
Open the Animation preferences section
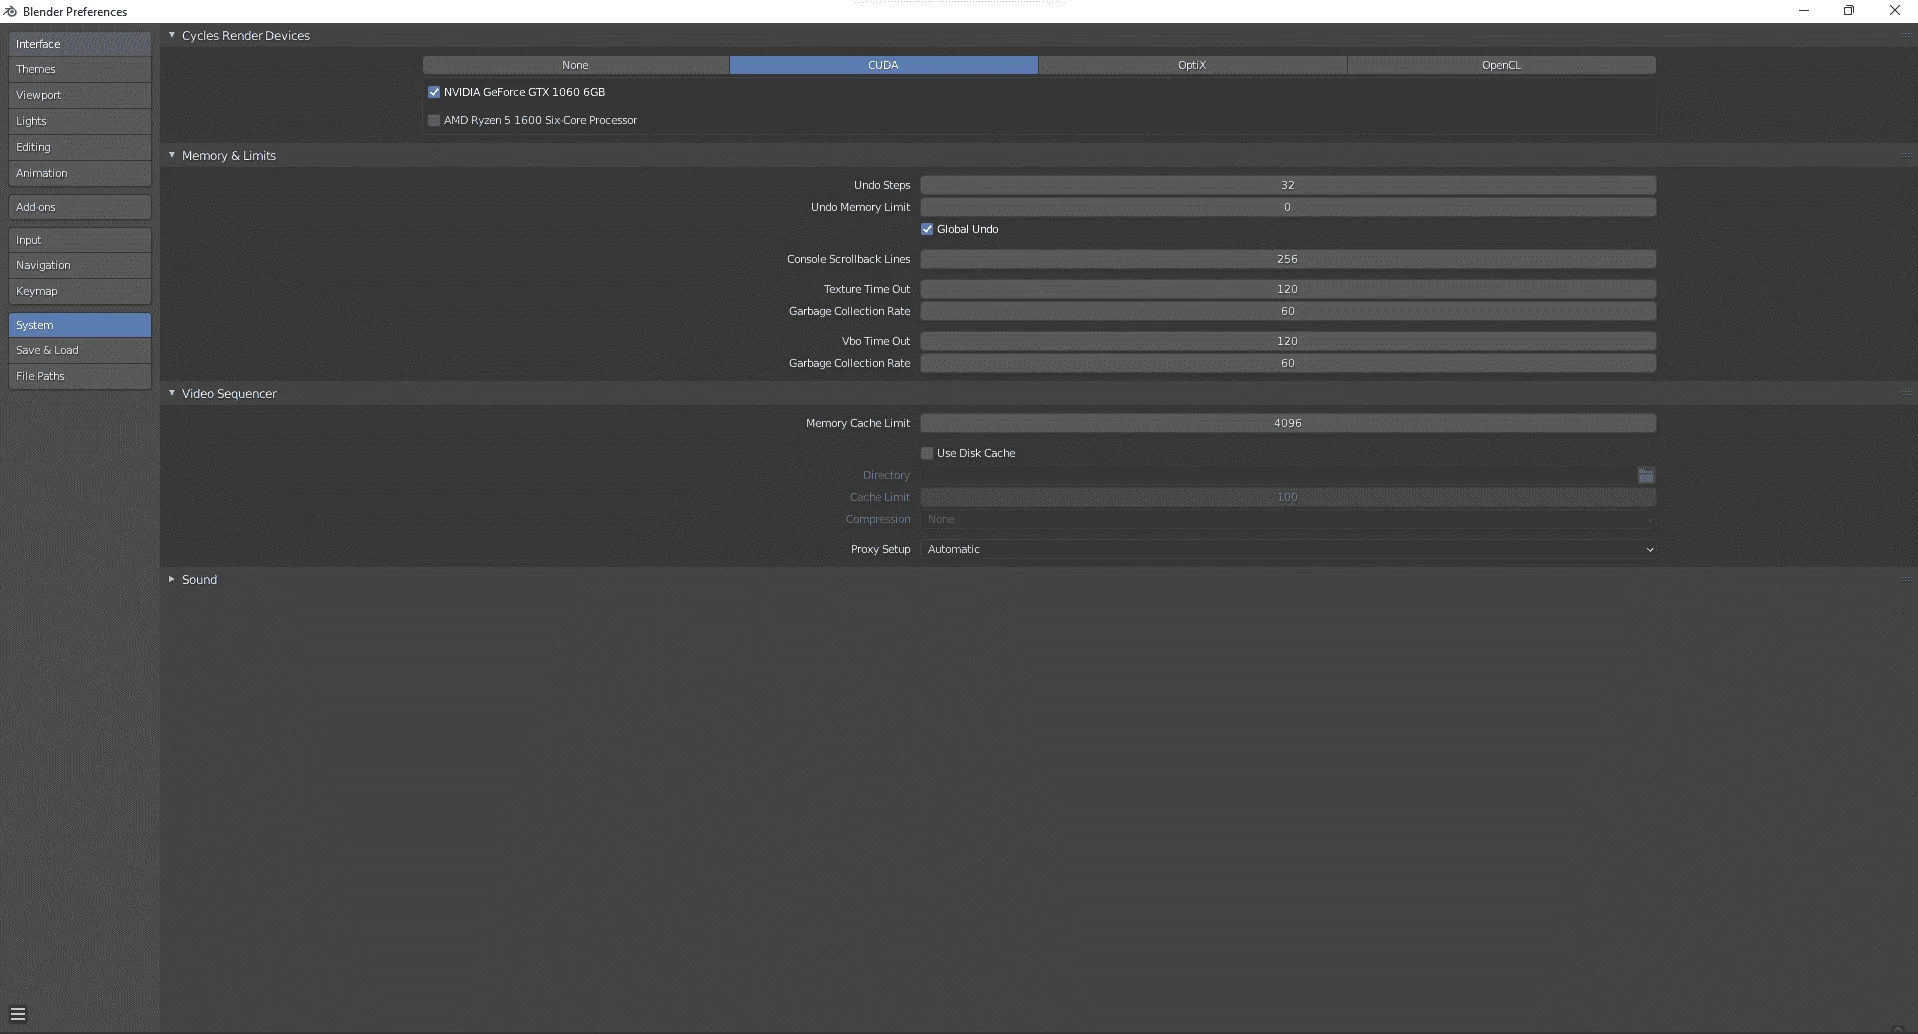[x=80, y=173]
